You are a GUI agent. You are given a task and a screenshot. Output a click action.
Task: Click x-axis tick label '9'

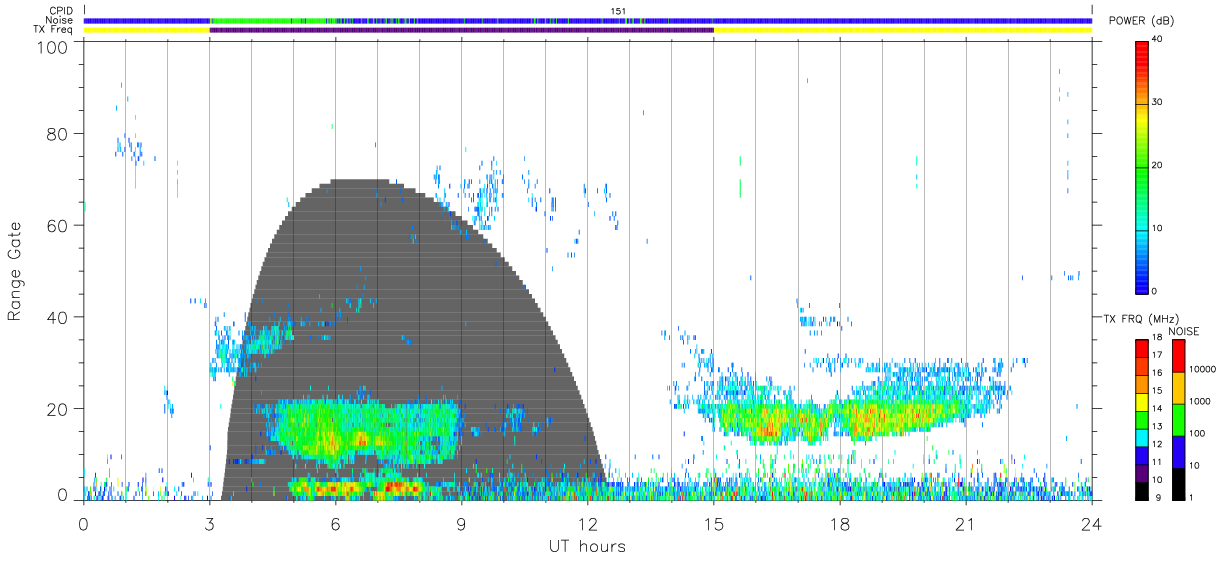click(x=462, y=523)
